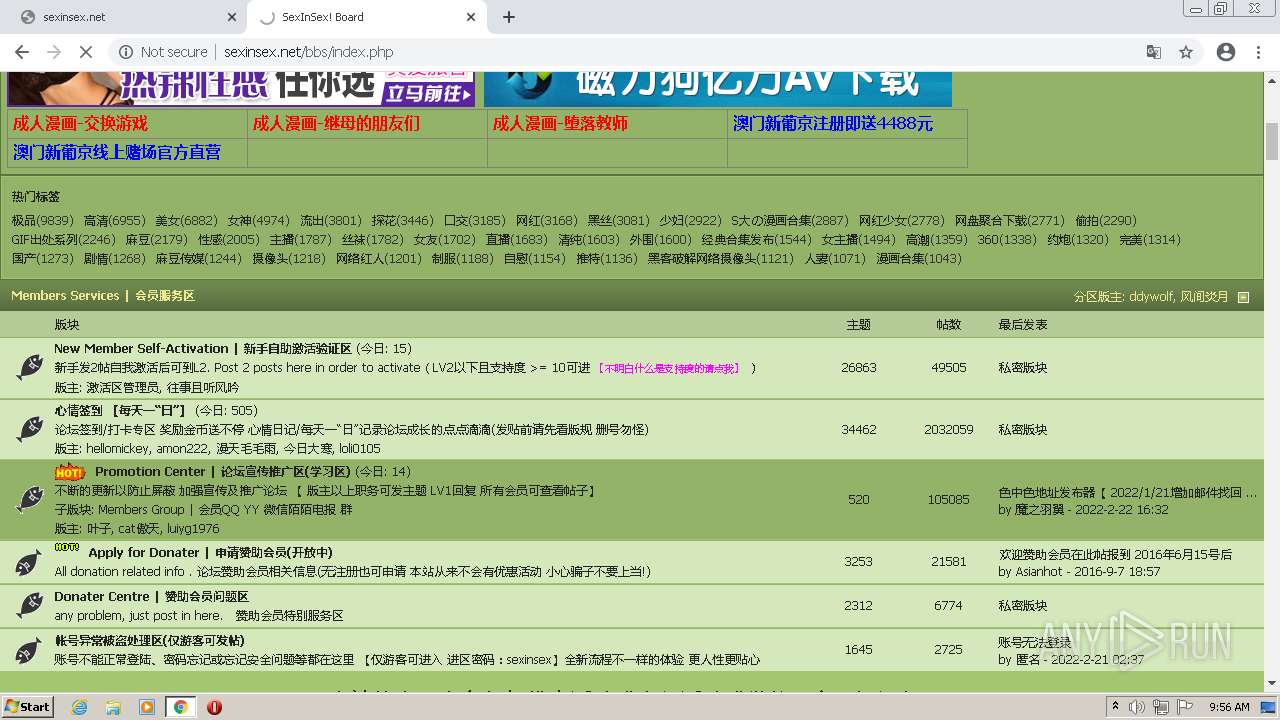Screen dimensions: 1280x720
Task: Open the 成人漫画-交换游戏 ad link
Action: coord(80,123)
